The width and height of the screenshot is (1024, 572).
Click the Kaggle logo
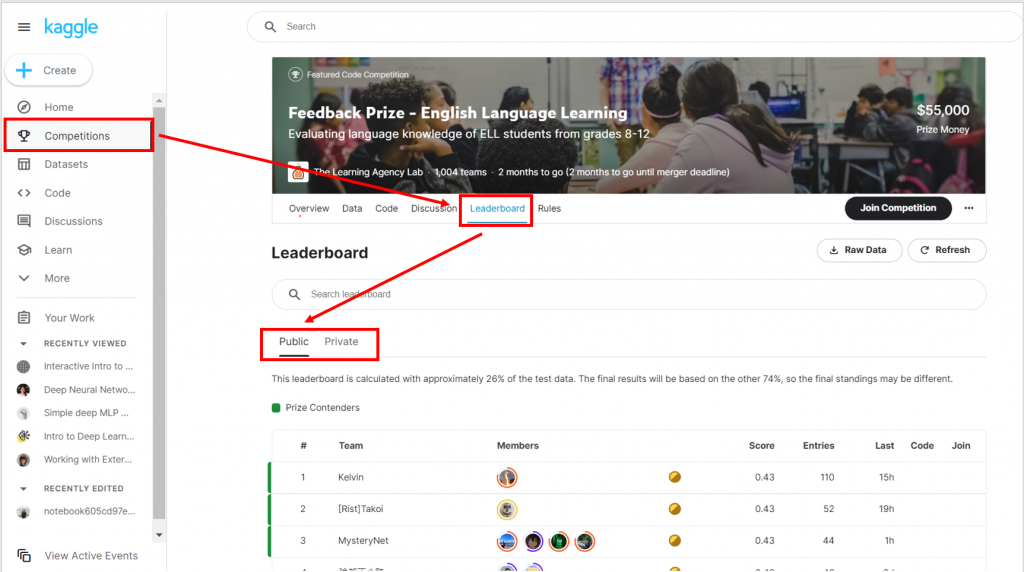pyautogui.click(x=71, y=27)
